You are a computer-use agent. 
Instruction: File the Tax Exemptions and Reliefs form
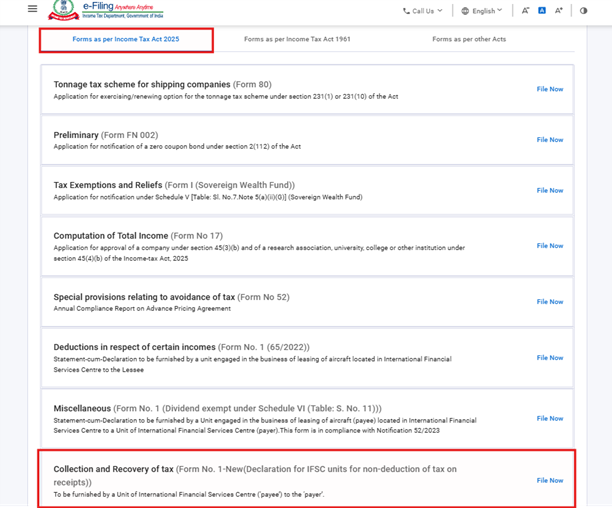click(549, 190)
